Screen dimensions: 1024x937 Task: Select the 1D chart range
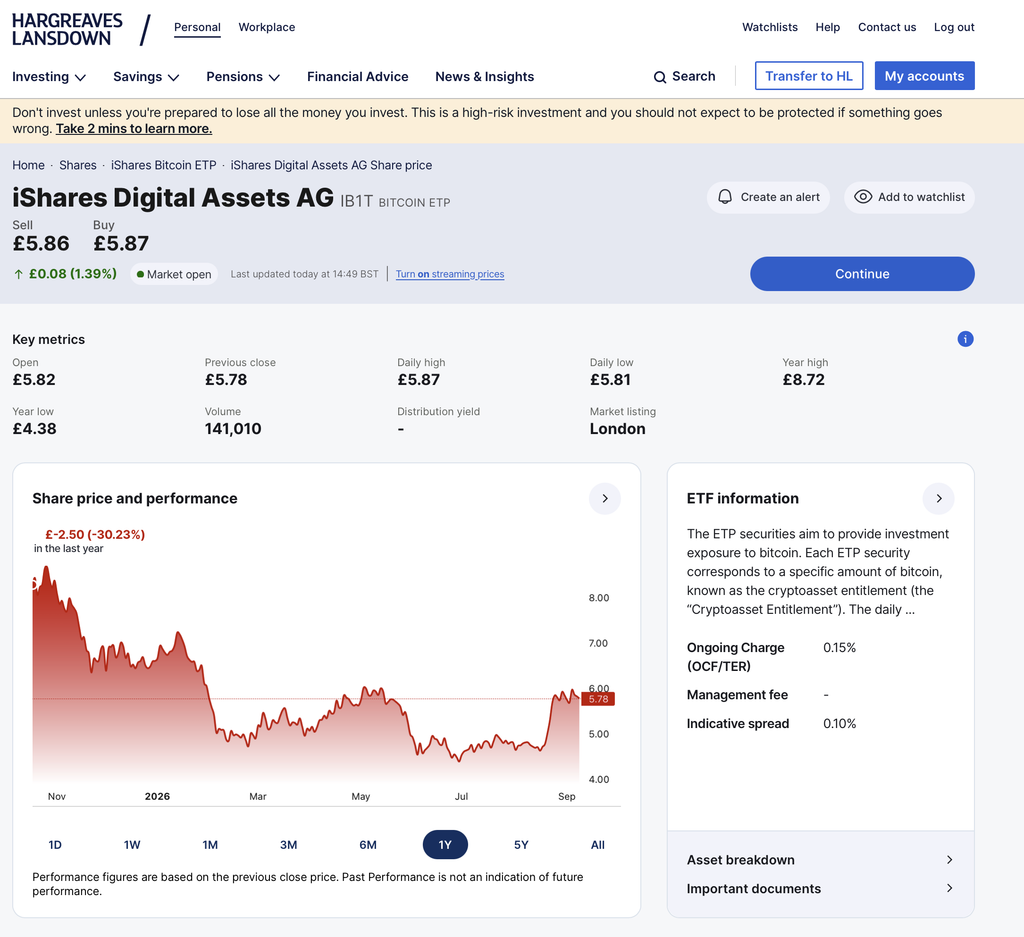[x=55, y=845]
